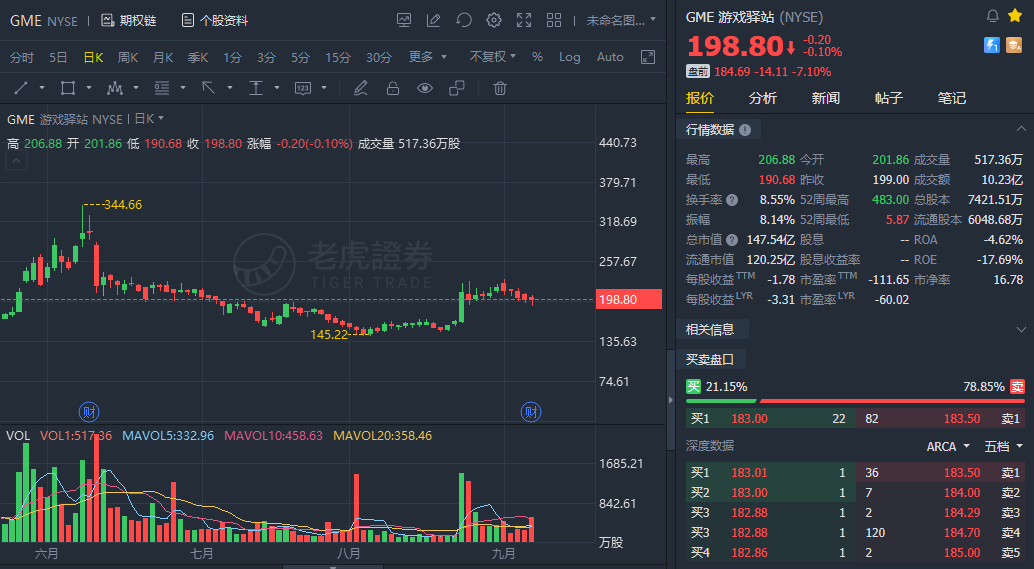This screenshot has height=569, width=1034.
Task: Switch to the 新闻 news tab
Action: [x=826, y=98]
